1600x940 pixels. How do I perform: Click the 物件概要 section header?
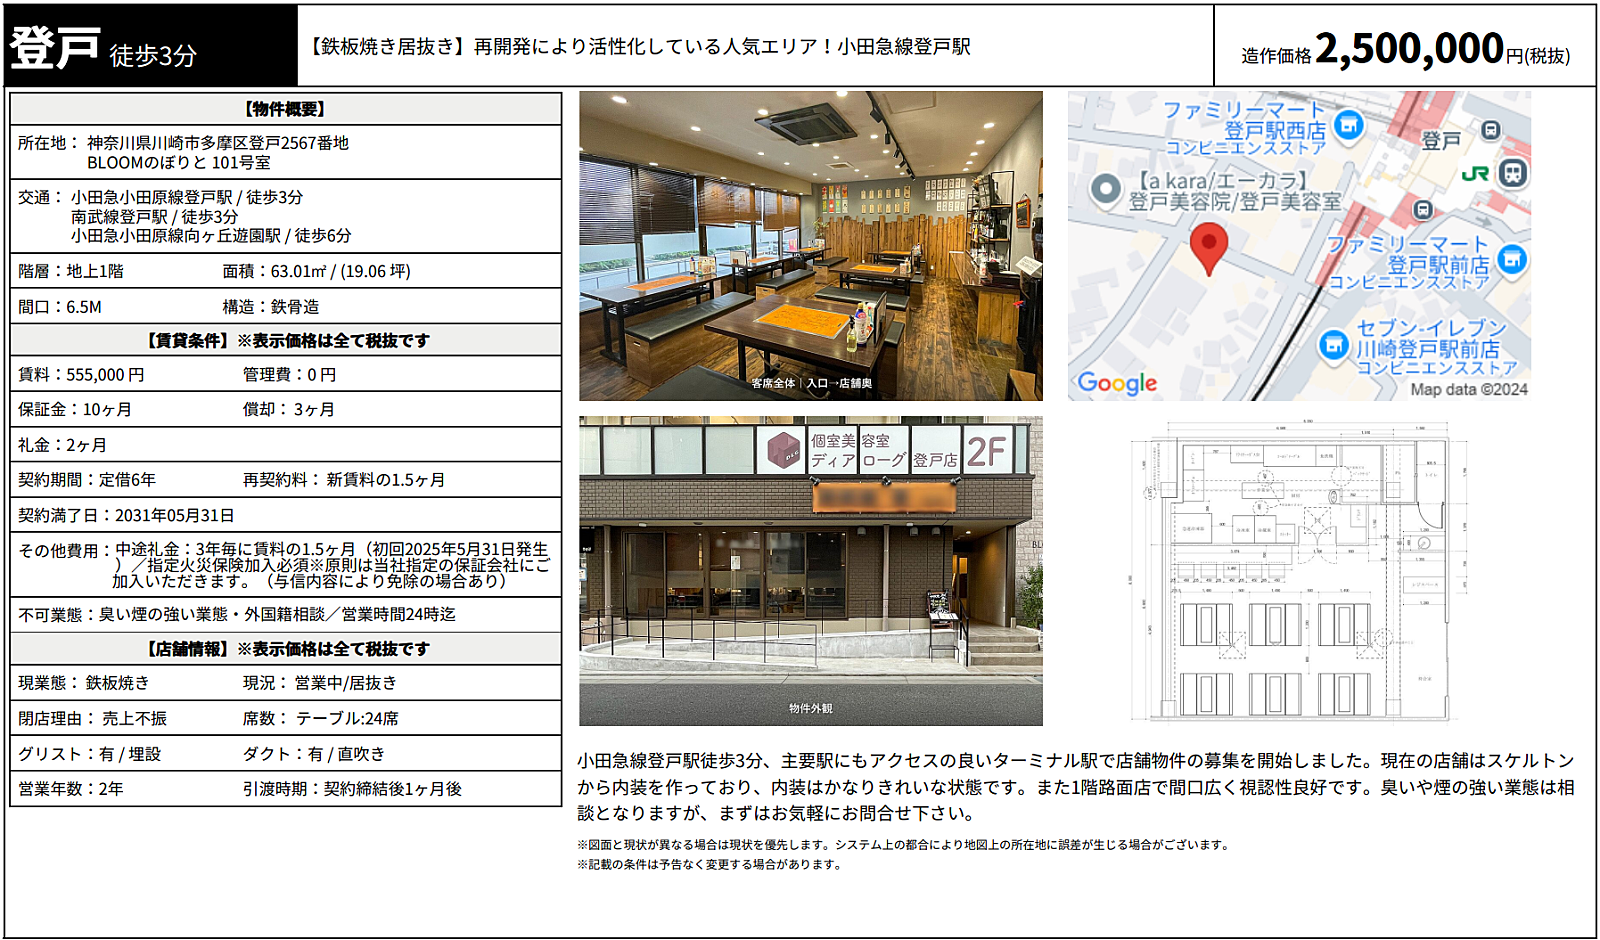coord(286,109)
